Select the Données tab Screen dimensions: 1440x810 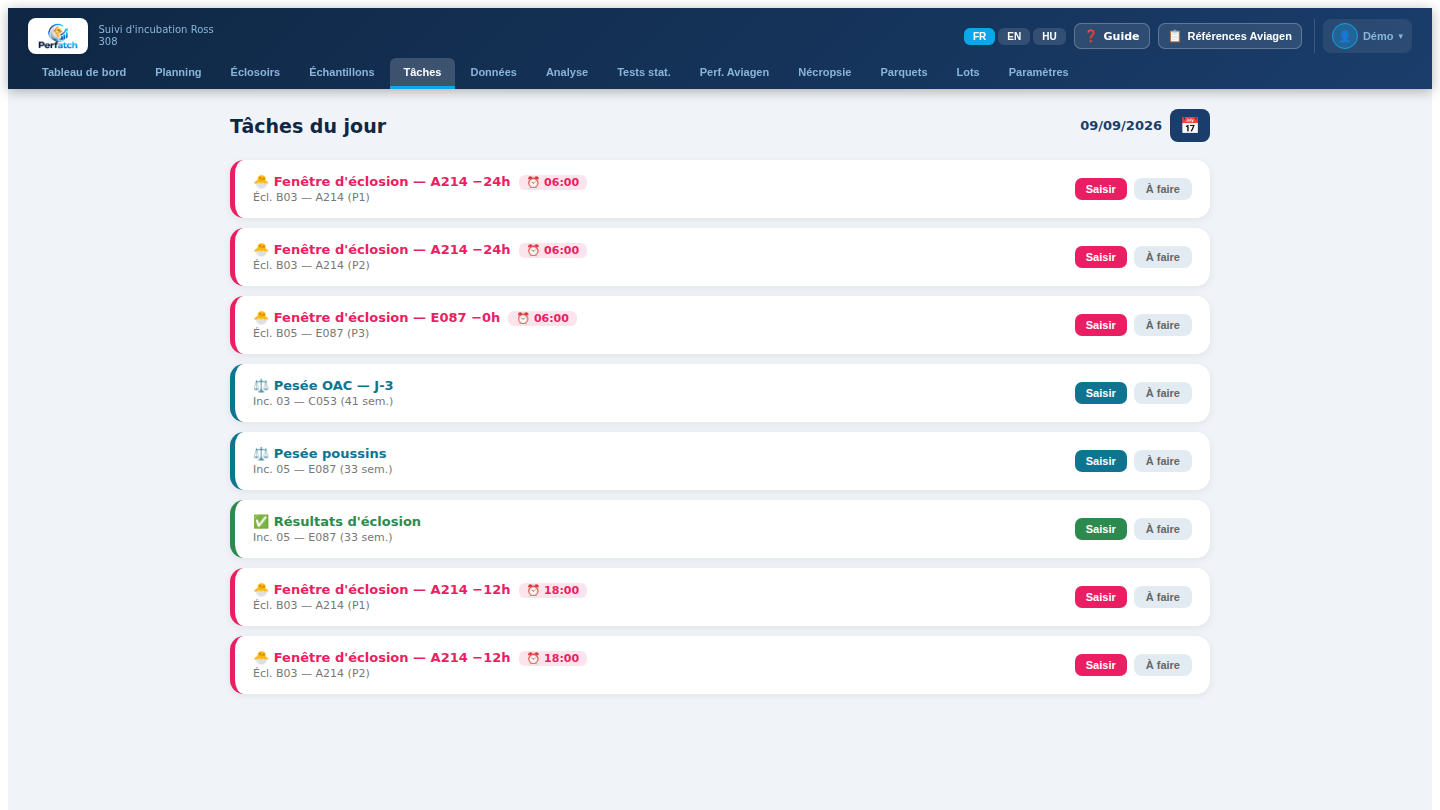tap(494, 72)
